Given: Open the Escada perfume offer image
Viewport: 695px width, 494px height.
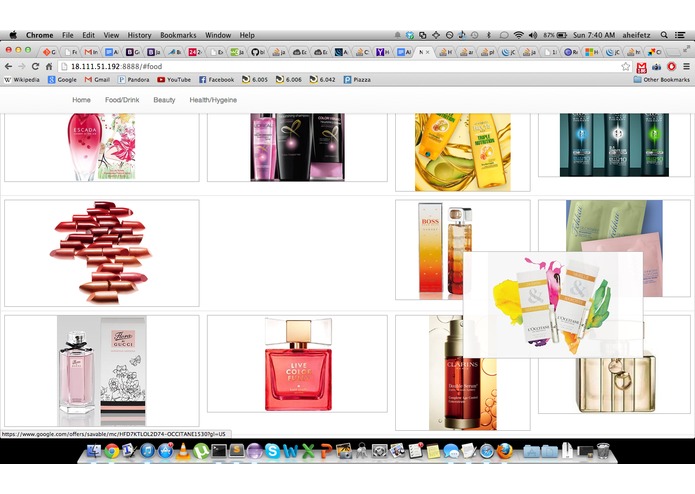Looking at the screenshot, I should (102, 147).
